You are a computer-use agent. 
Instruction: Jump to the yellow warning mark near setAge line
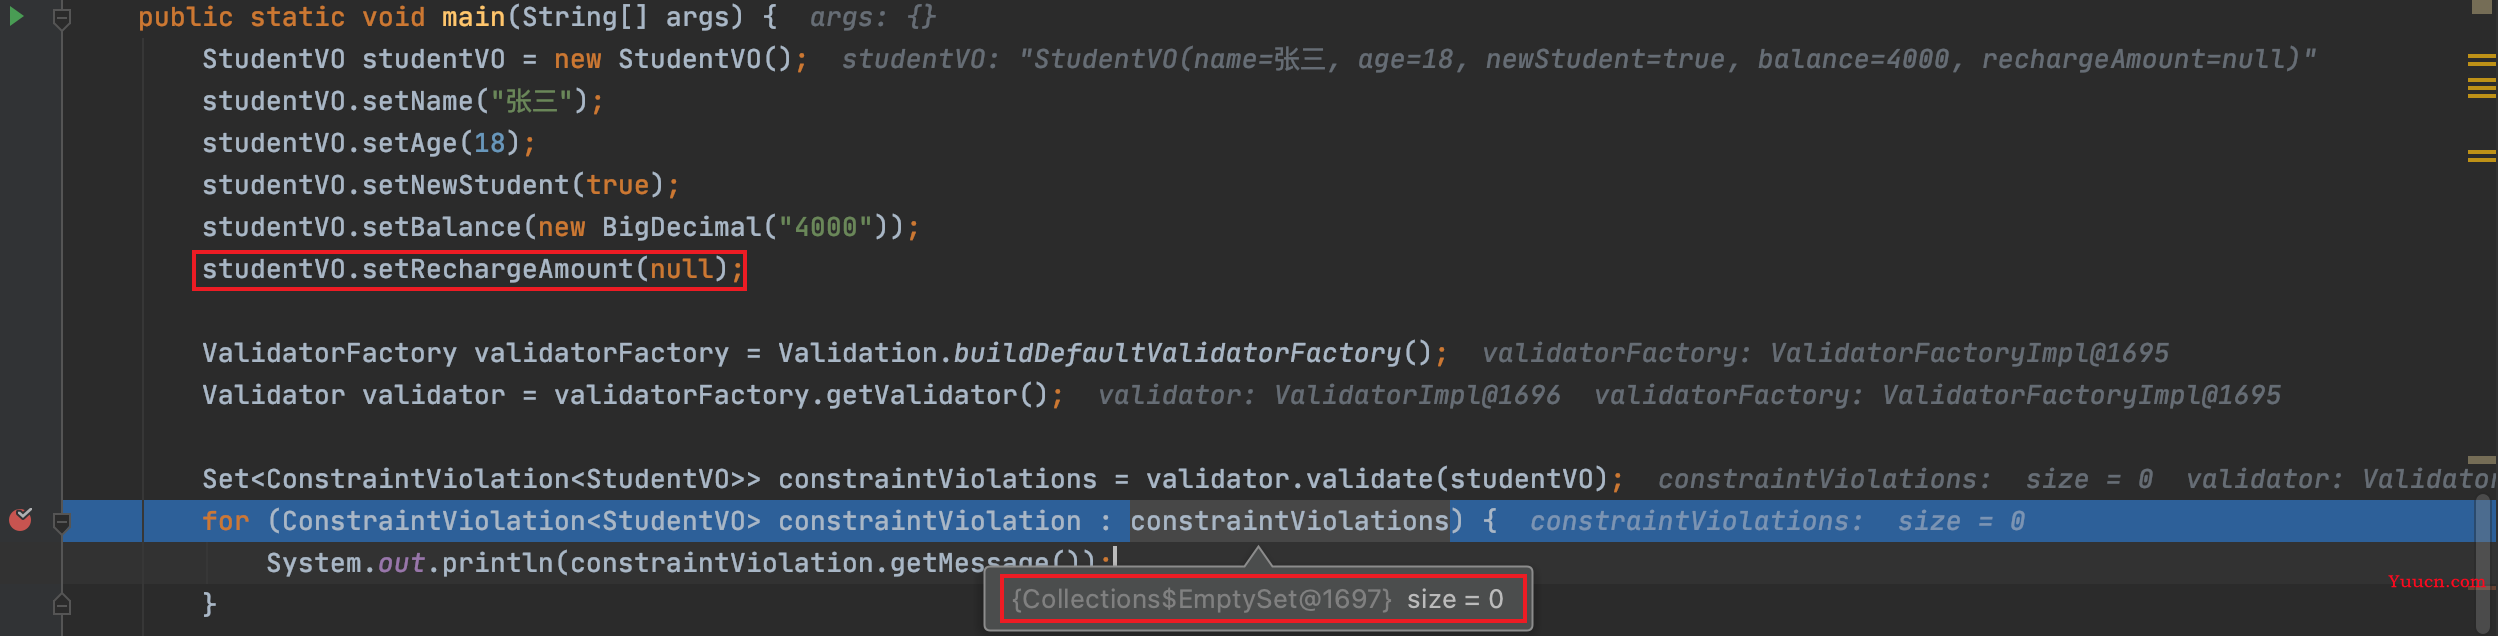point(2481,155)
